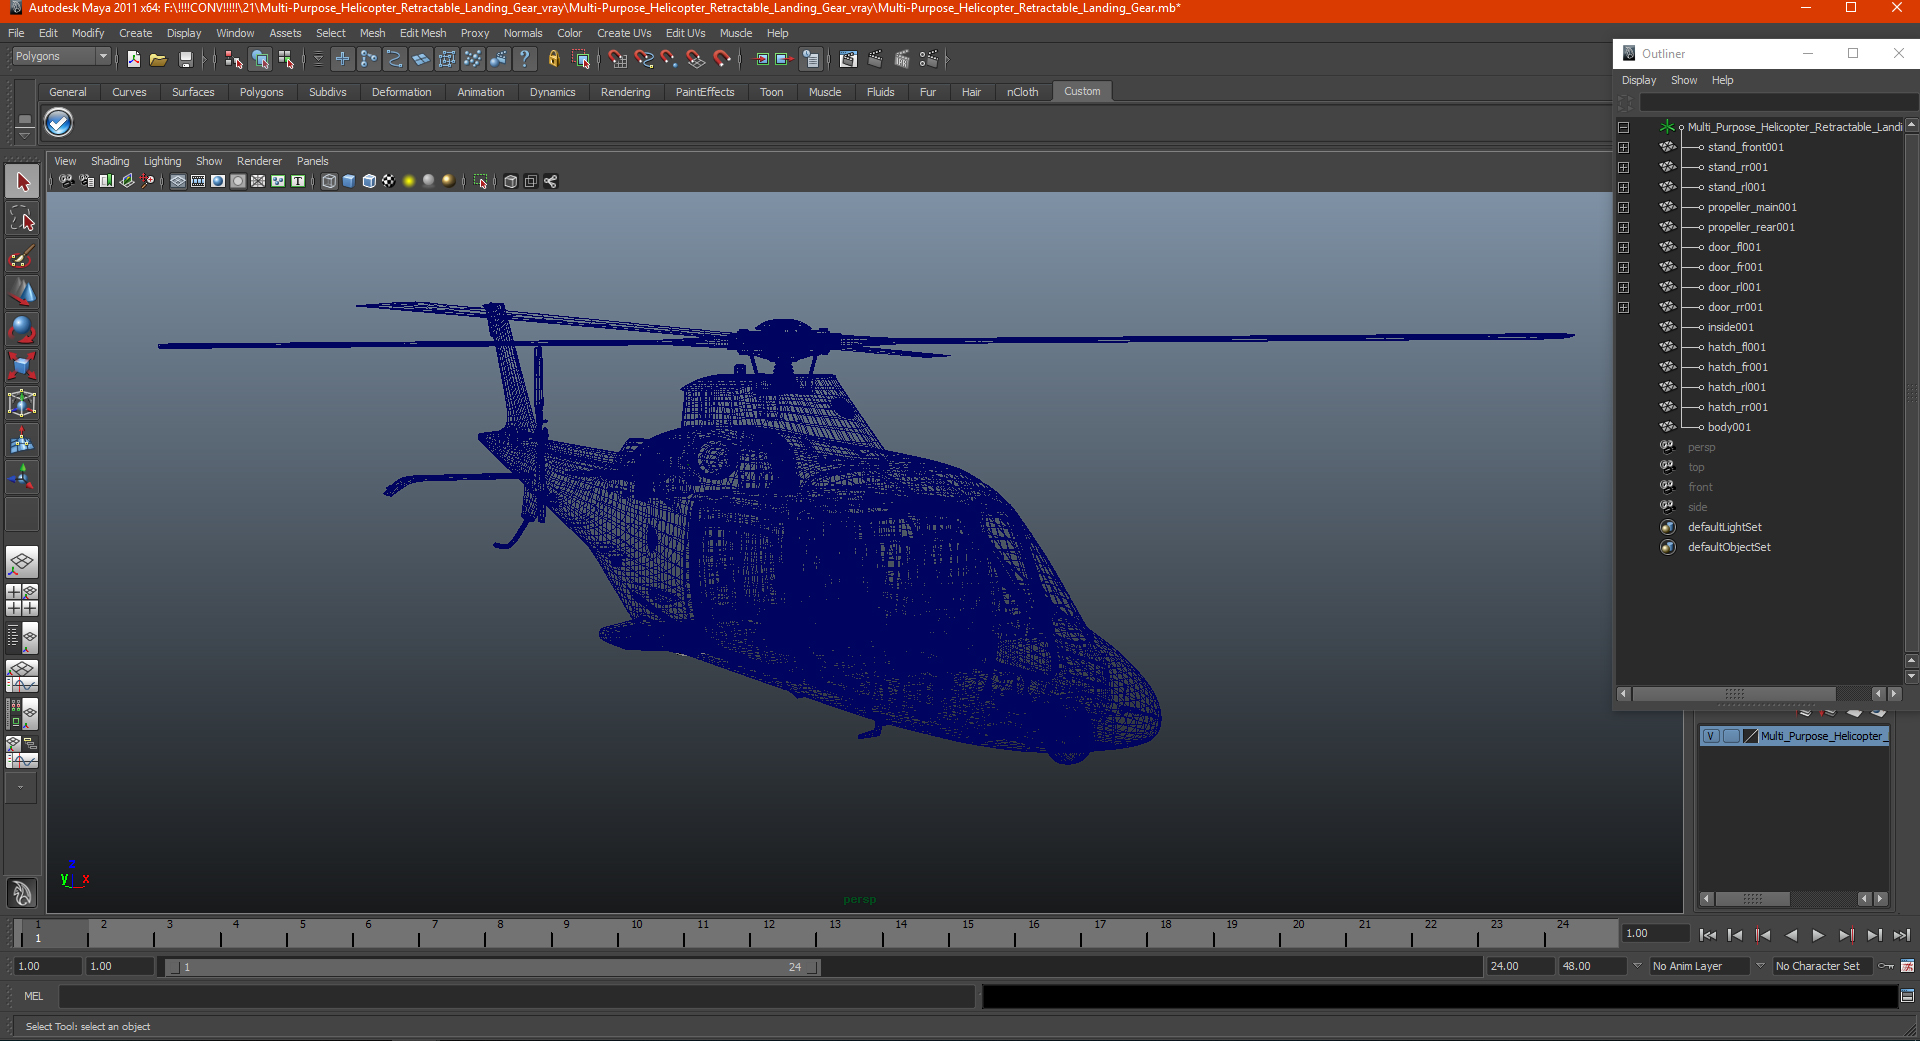Activate the Soft Modification tool
This screenshot has width=1920, height=1041.
(22, 440)
